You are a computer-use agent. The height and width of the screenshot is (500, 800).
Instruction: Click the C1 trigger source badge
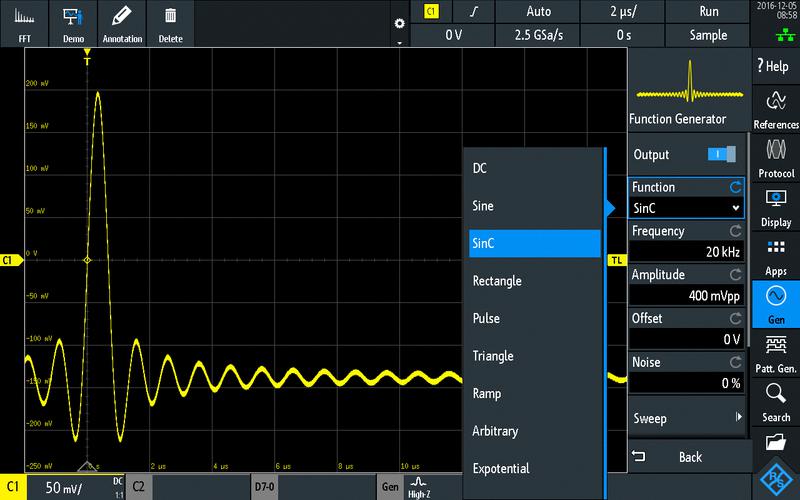[x=432, y=12]
